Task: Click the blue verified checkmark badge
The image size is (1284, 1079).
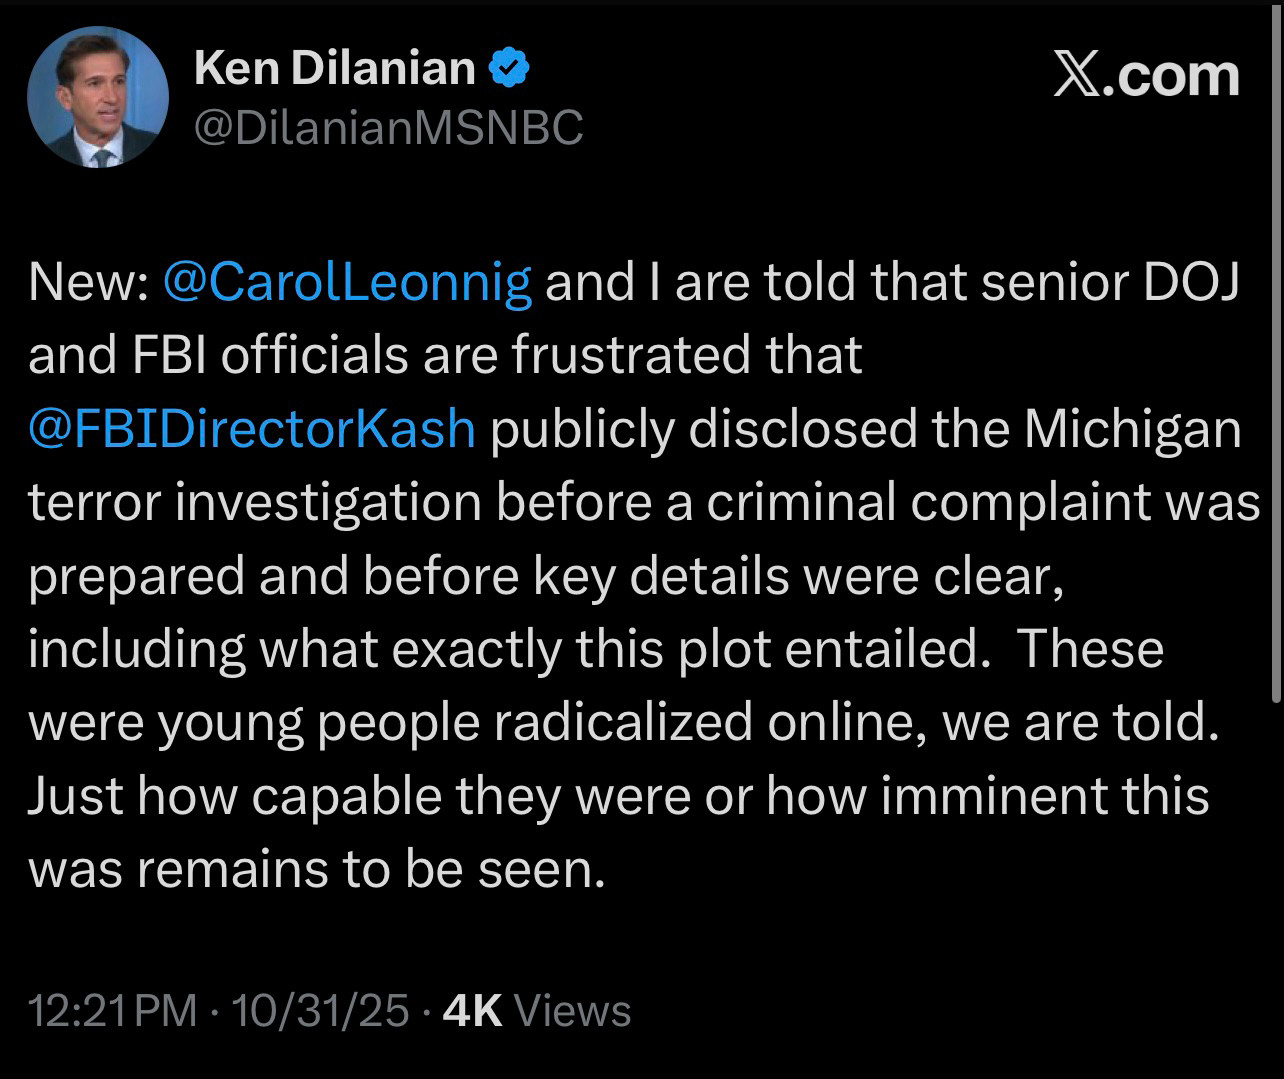Action: [509, 68]
